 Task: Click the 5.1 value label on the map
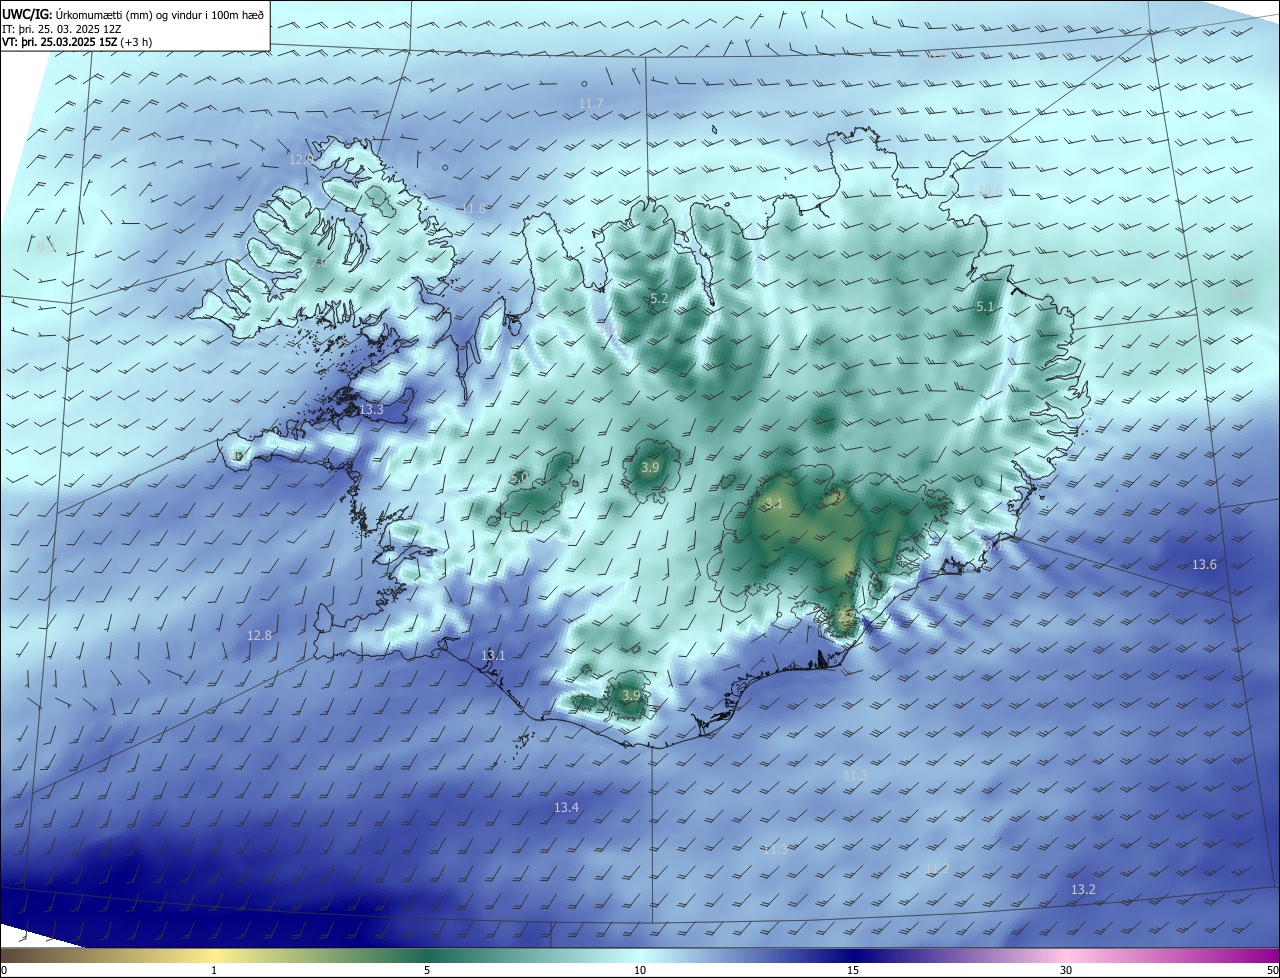(985, 307)
